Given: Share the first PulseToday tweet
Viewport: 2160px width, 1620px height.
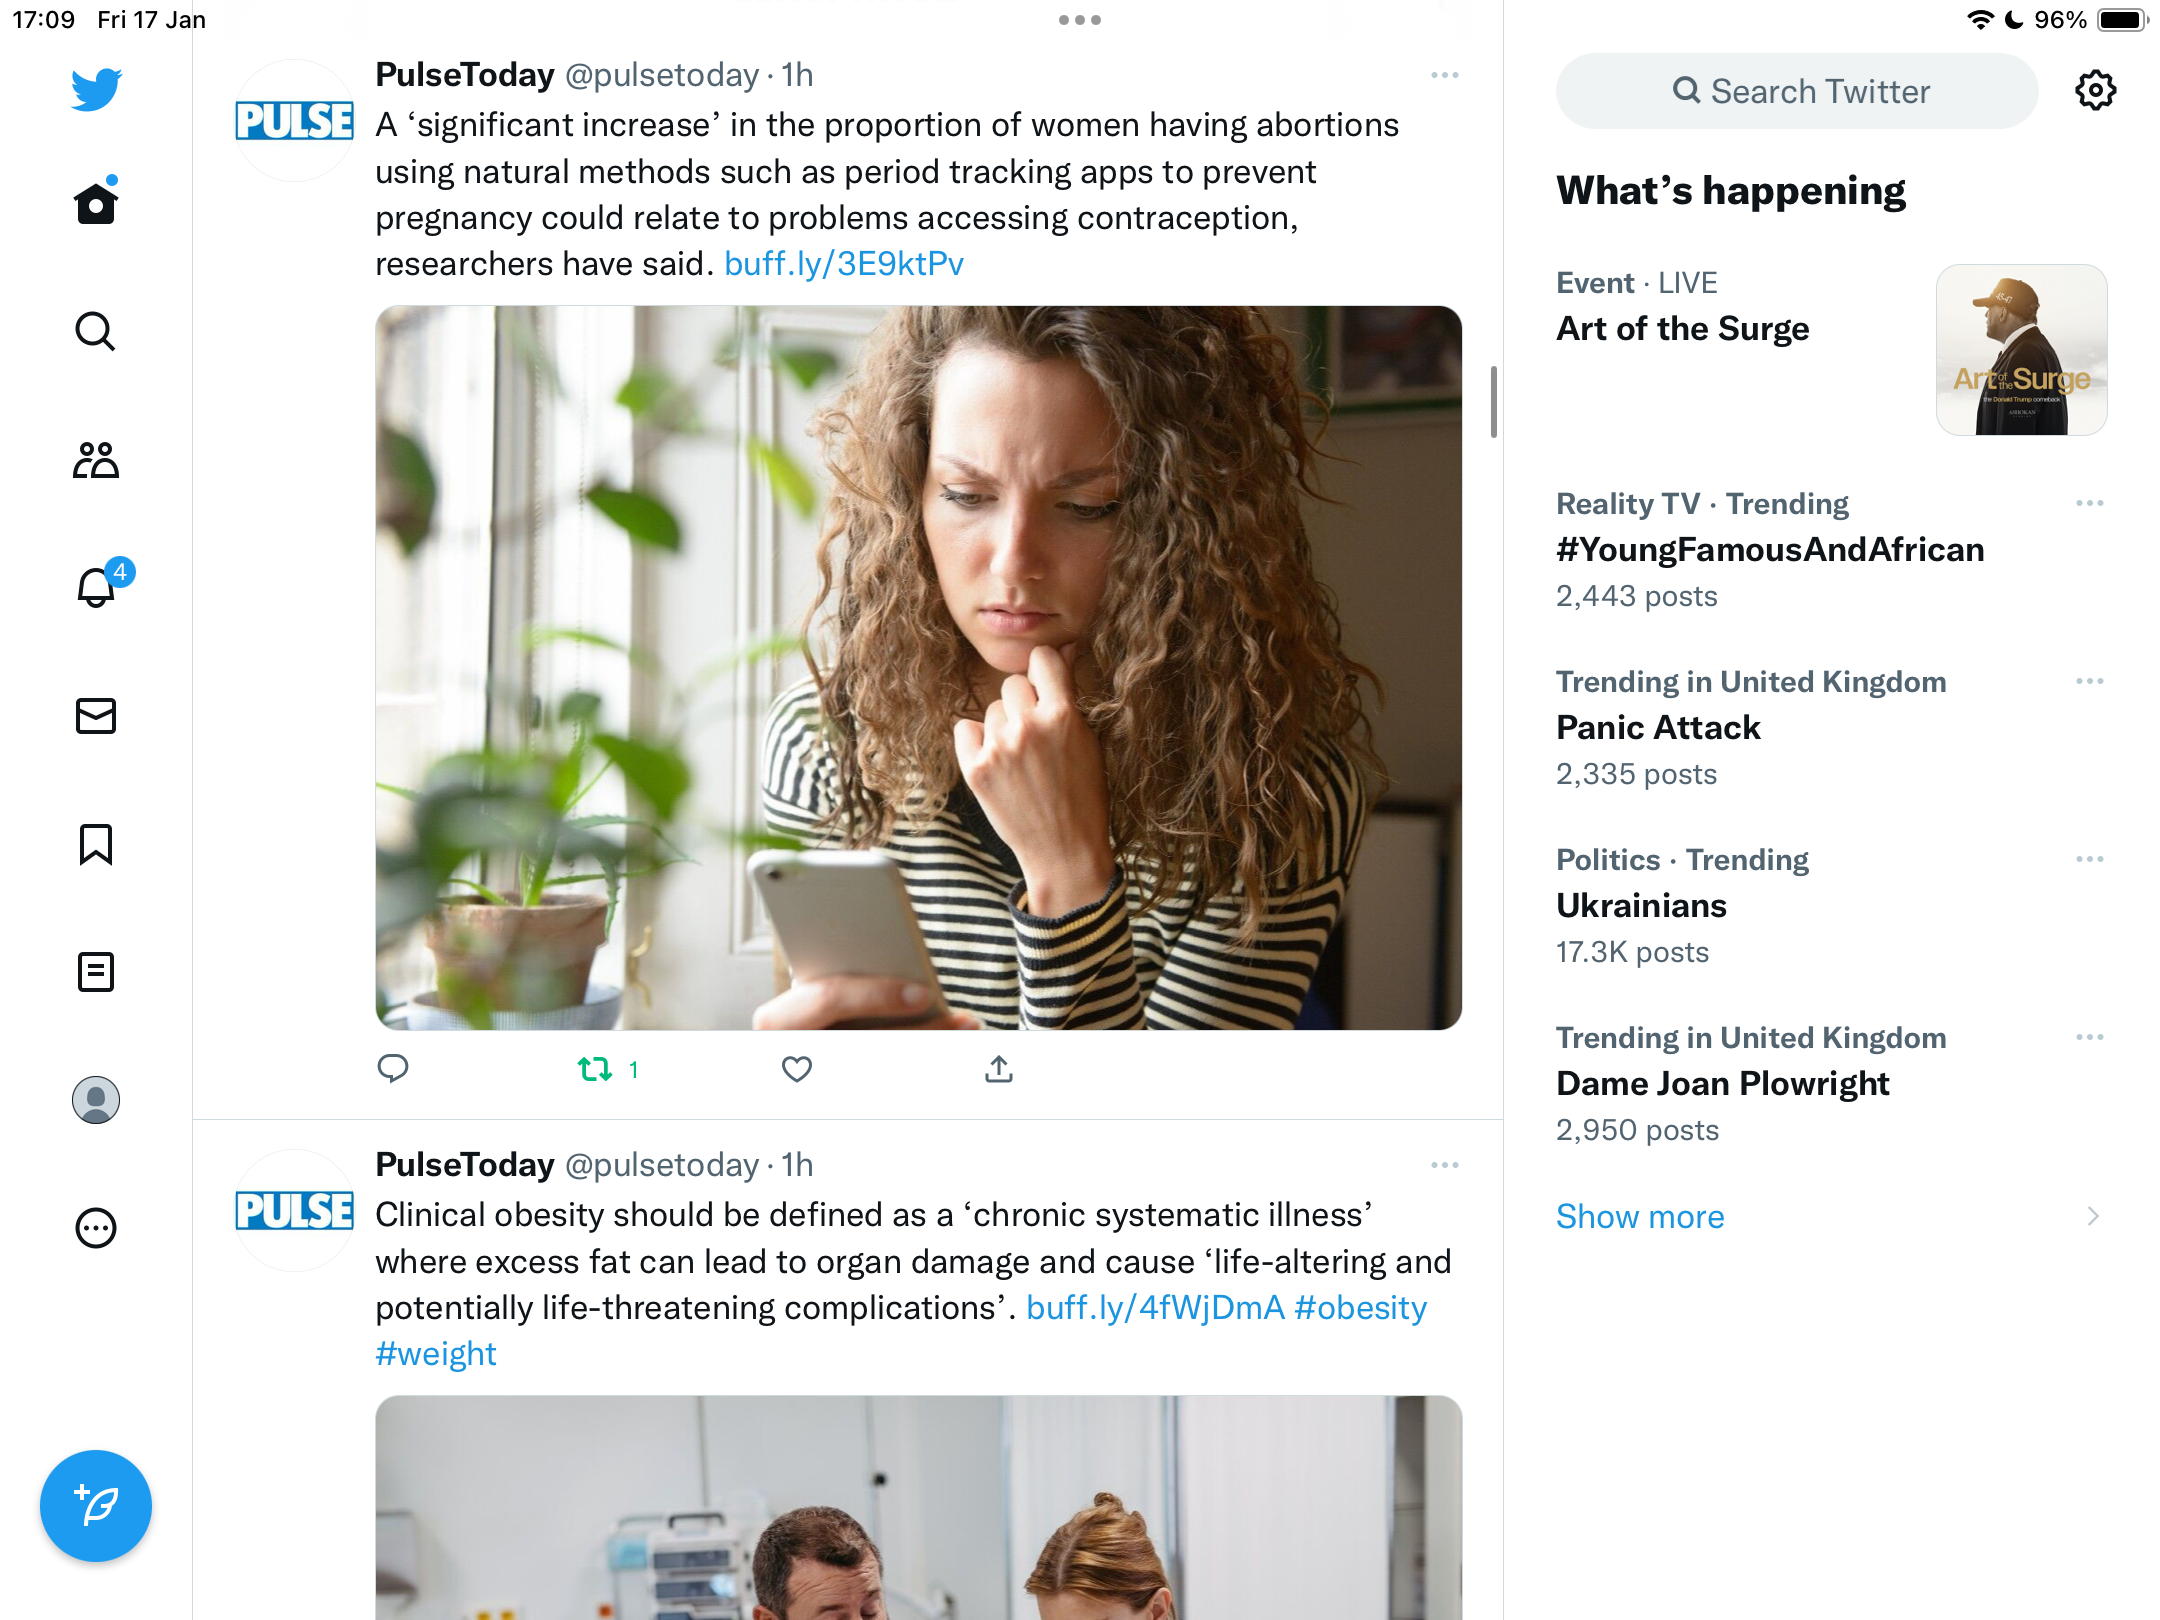Looking at the screenshot, I should (x=999, y=1069).
